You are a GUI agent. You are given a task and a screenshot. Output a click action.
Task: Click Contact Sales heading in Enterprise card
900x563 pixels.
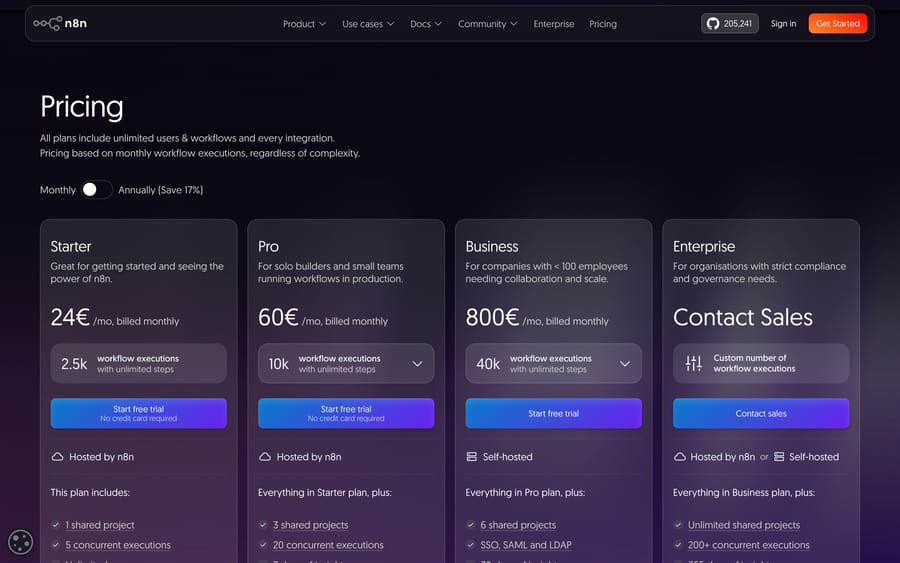click(x=743, y=317)
